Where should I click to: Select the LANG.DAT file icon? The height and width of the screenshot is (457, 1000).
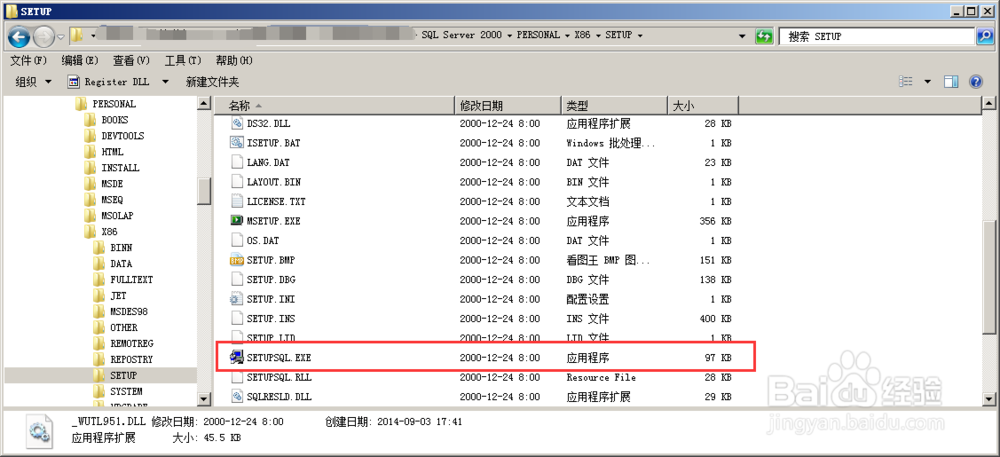[237, 163]
